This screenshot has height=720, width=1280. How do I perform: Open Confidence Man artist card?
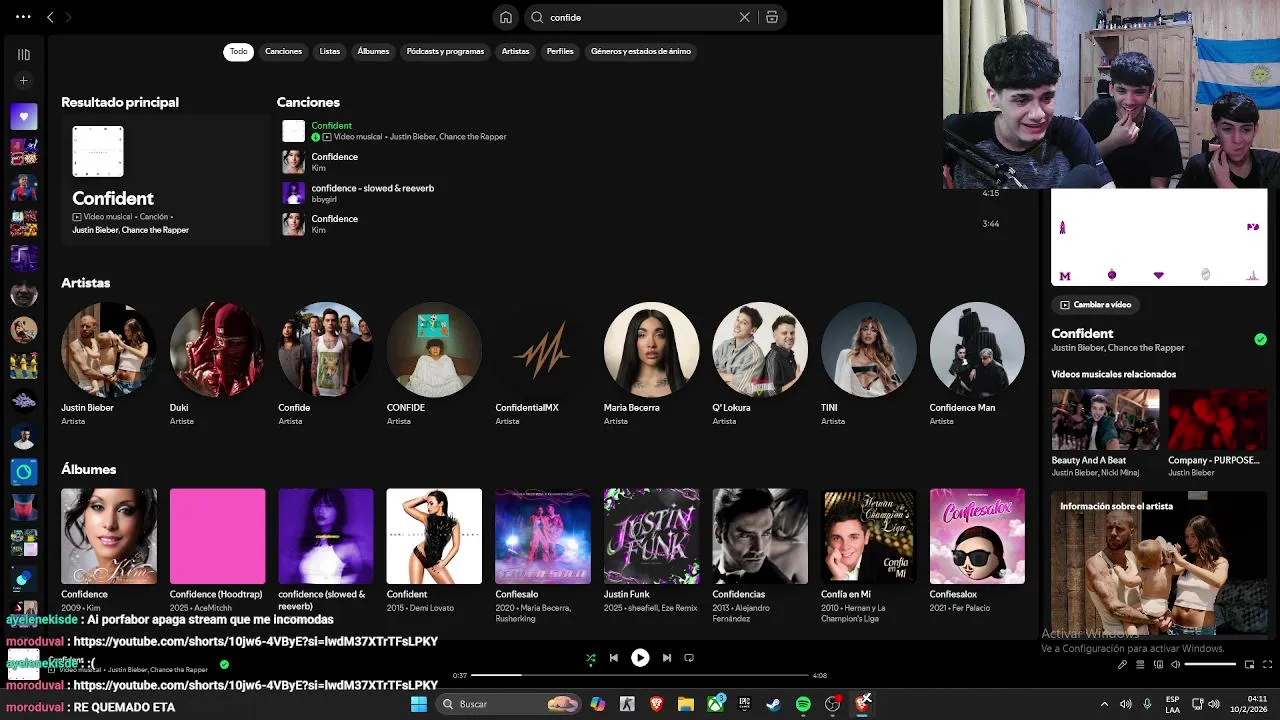click(x=977, y=363)
